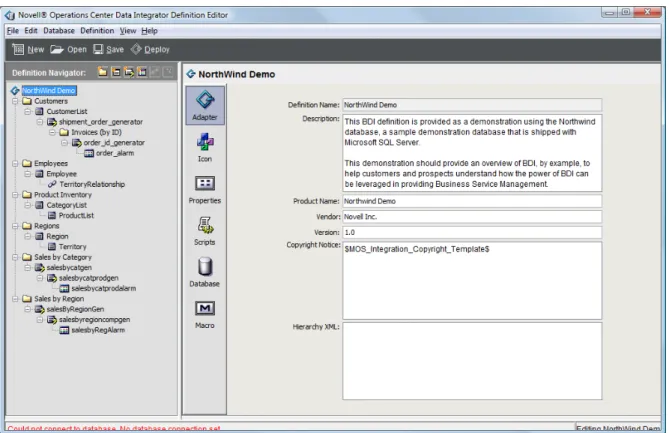Select Customers in the tree
669x433 pixels.
[51, 101]
